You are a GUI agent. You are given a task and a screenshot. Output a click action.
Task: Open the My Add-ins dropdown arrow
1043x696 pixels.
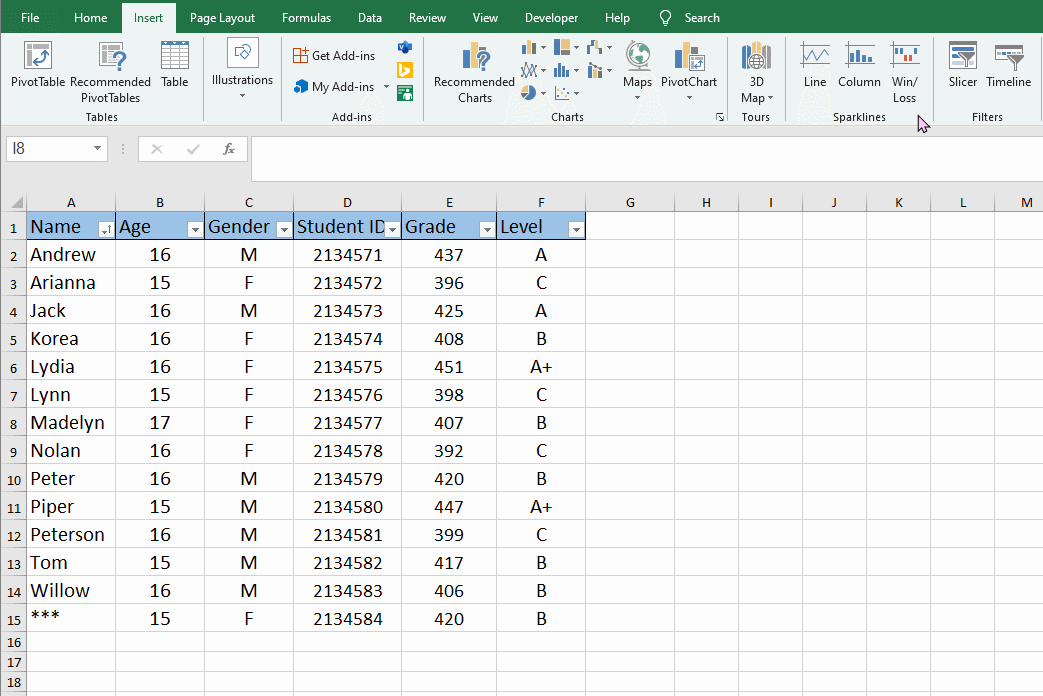pyautogui.click(x=386, y=87)
